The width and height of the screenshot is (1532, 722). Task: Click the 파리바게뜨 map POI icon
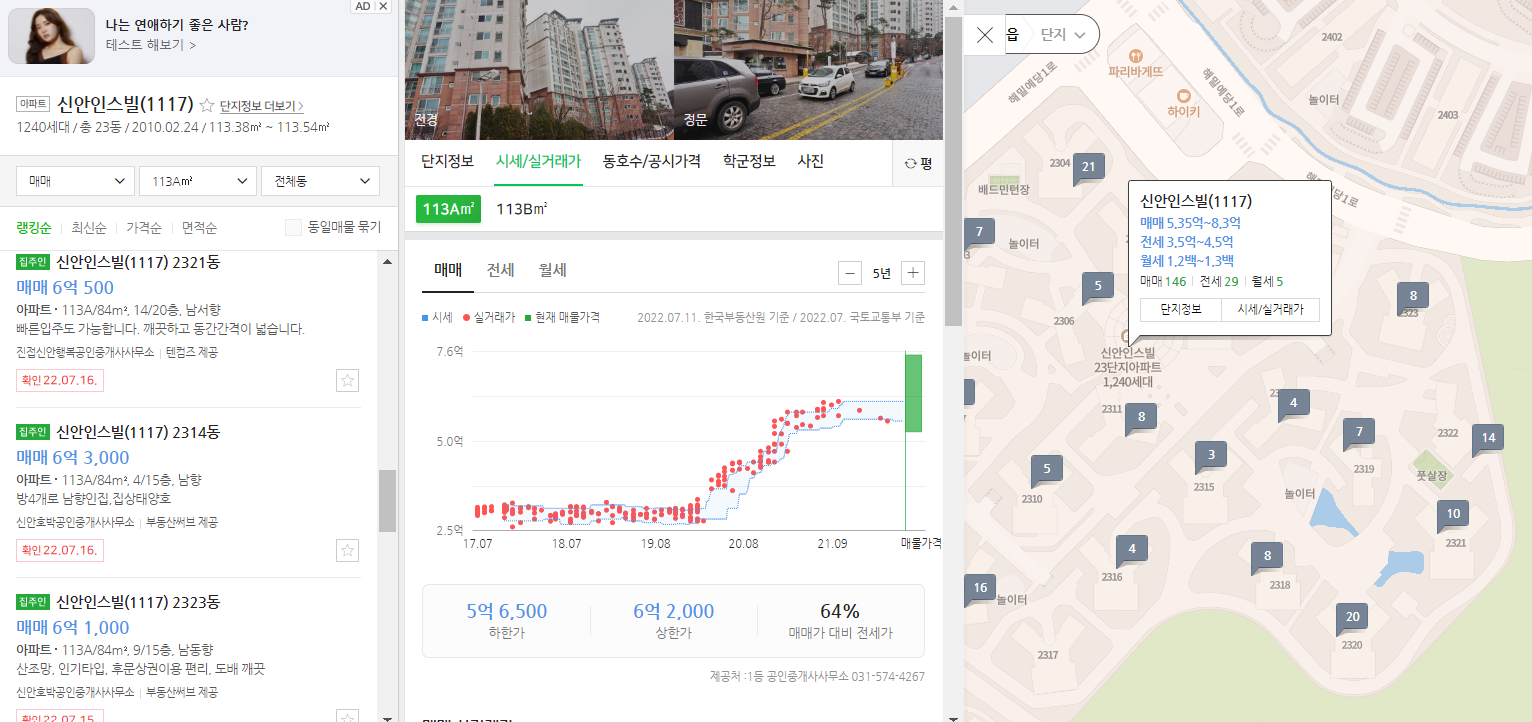1136,55
